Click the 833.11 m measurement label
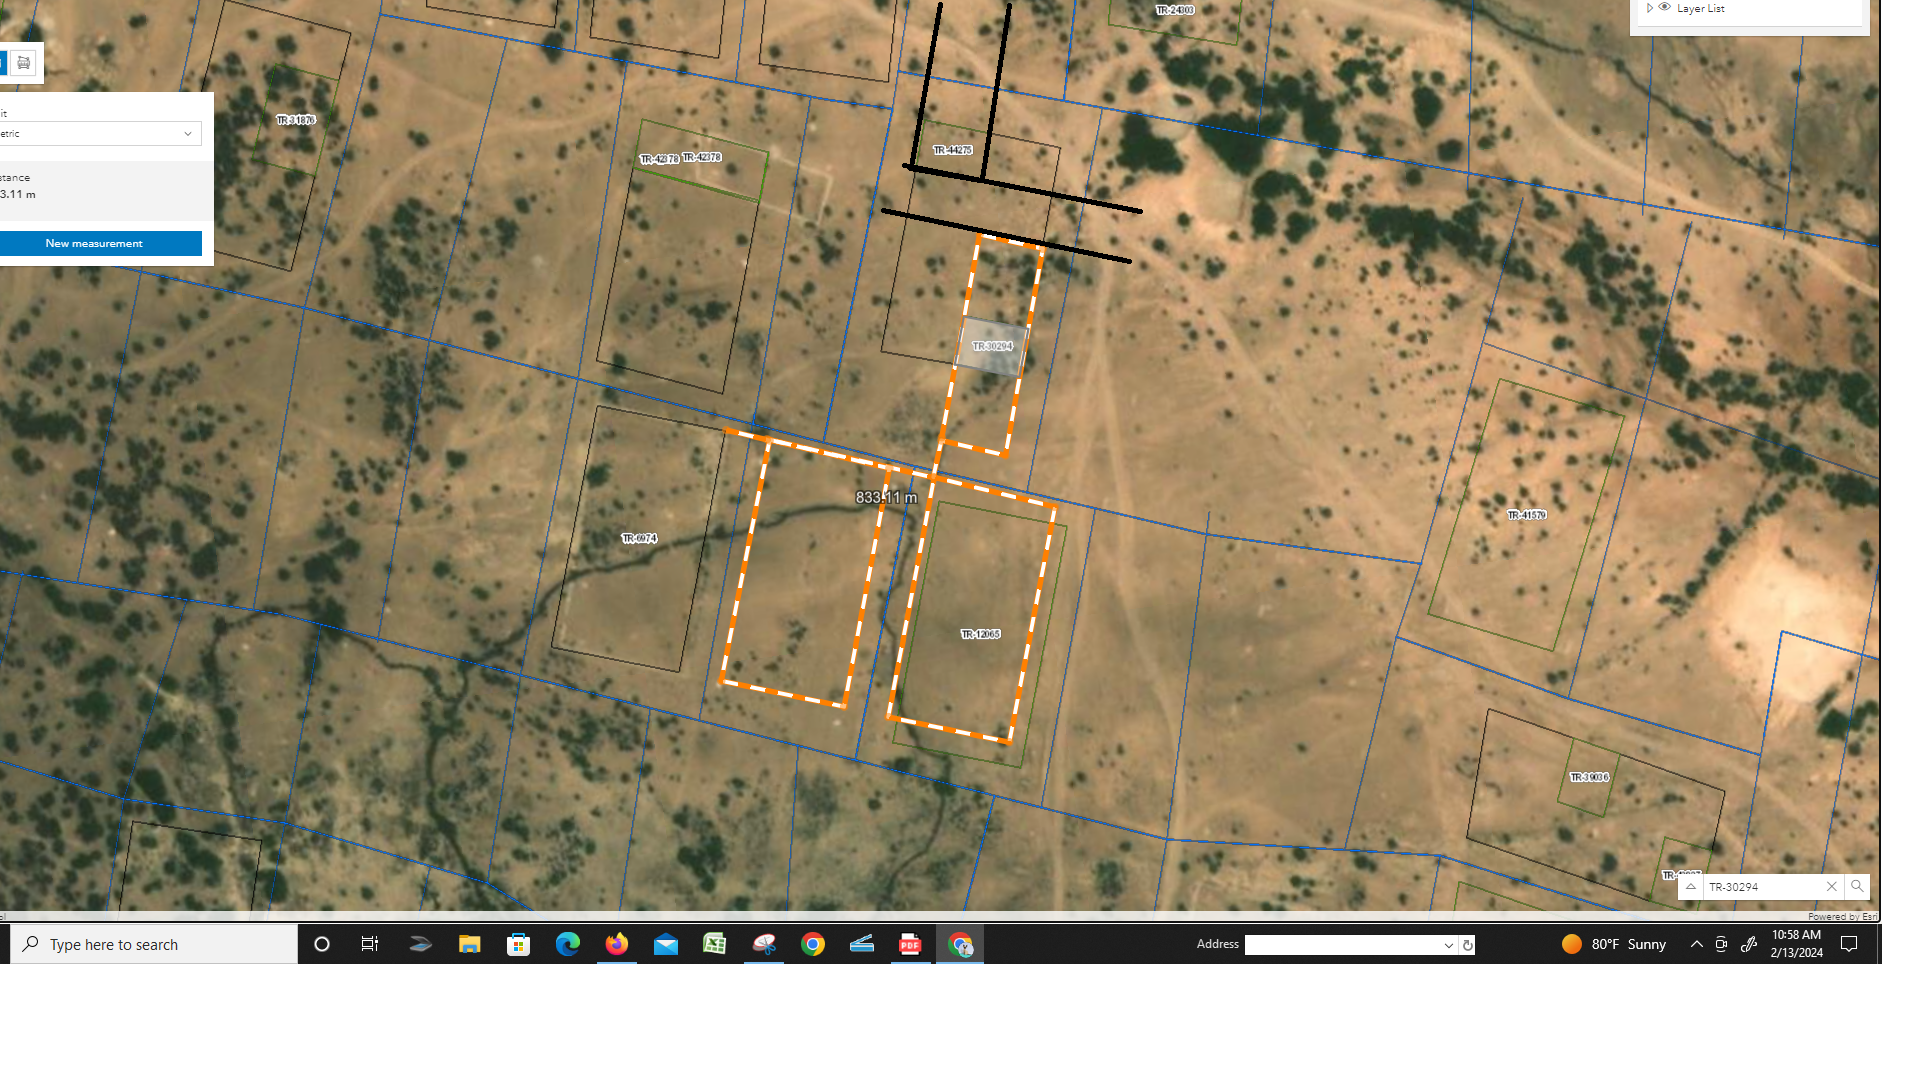This screenshot has width=1920, height=1080. [886, 497]
